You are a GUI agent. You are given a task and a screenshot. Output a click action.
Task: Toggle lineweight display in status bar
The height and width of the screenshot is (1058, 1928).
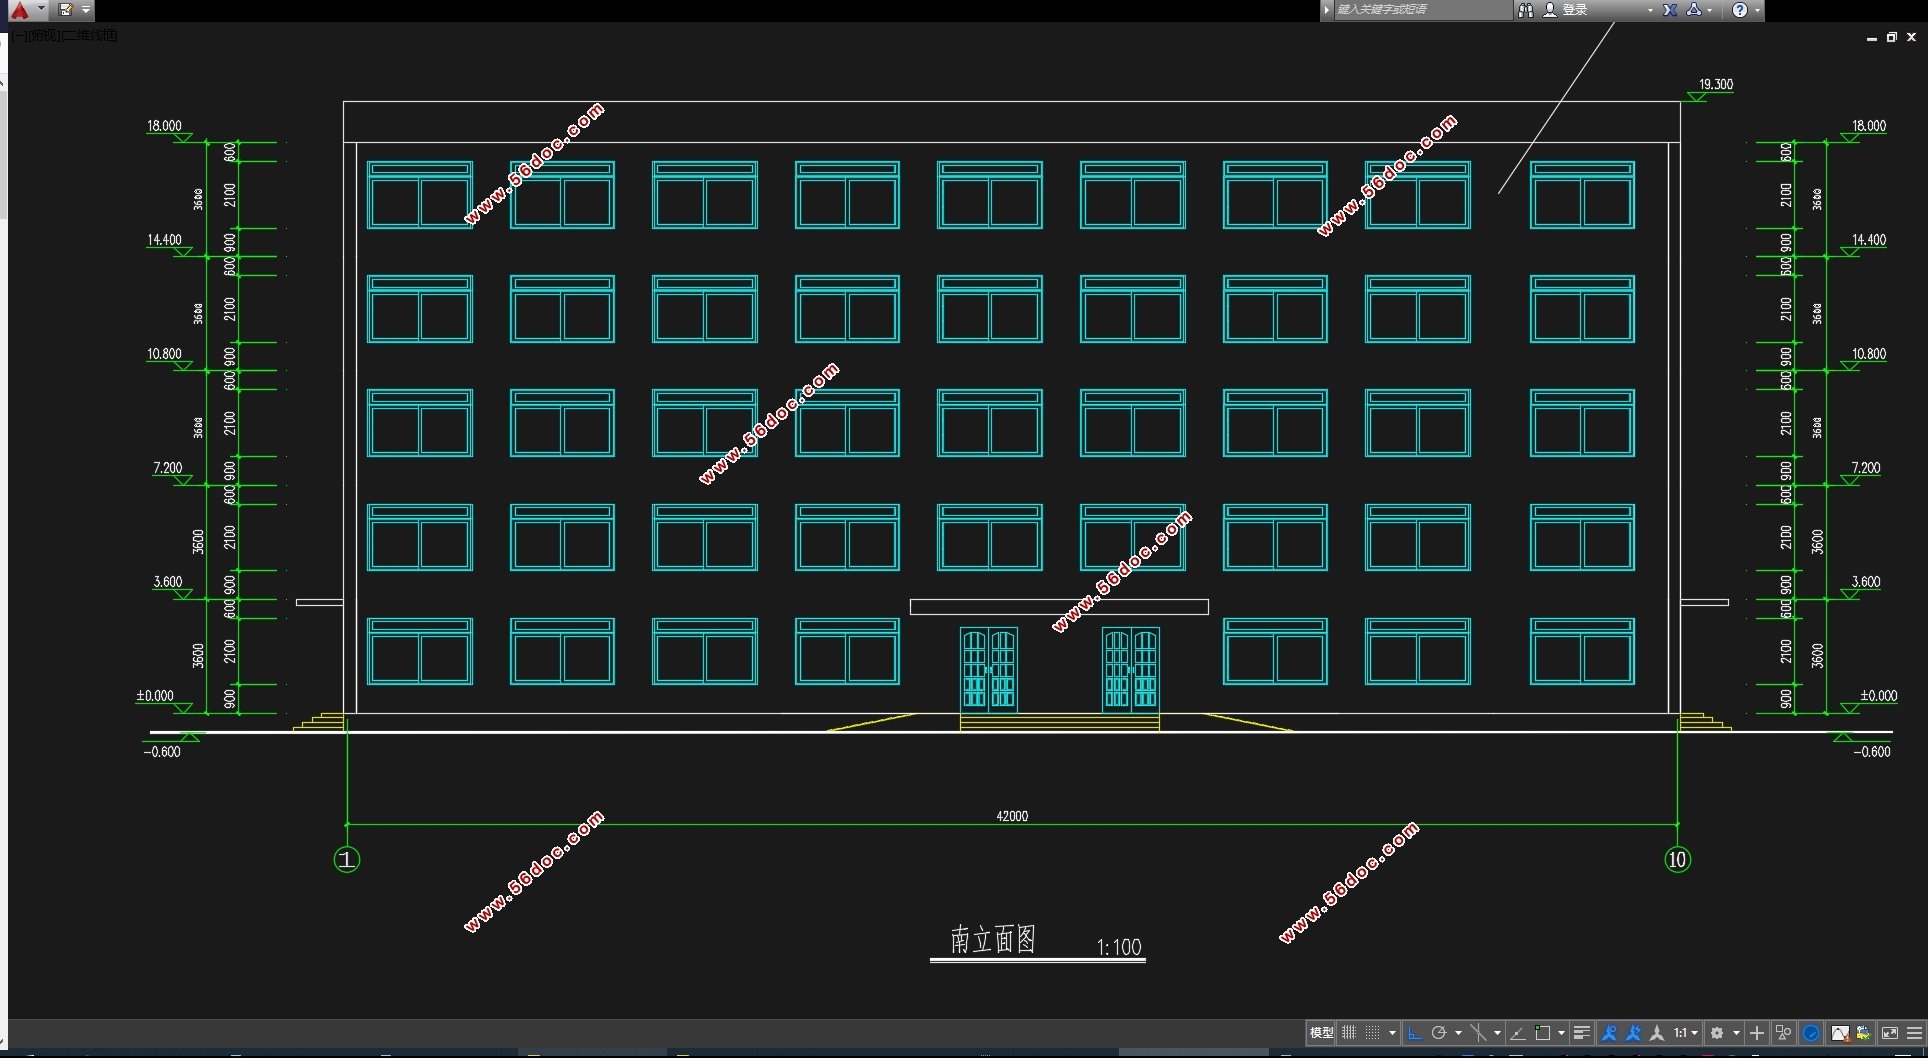[1581, 1033]
